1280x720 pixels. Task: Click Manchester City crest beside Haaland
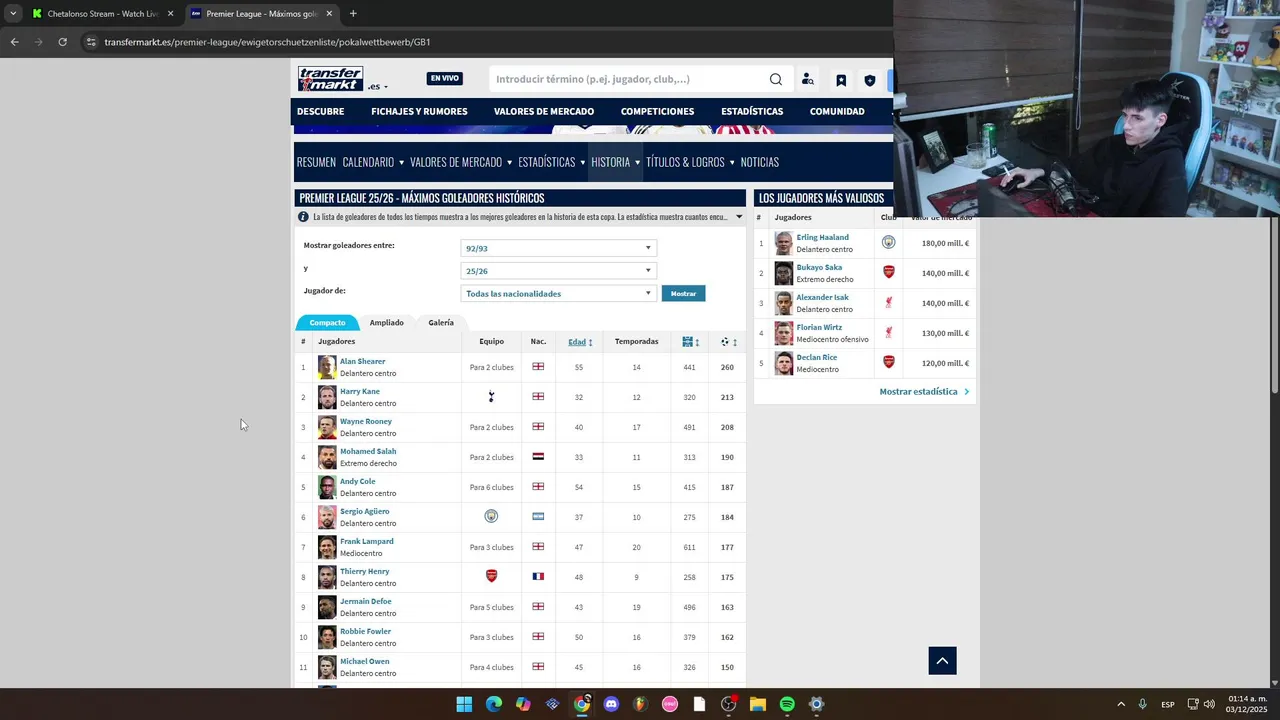tap(888, 242)
